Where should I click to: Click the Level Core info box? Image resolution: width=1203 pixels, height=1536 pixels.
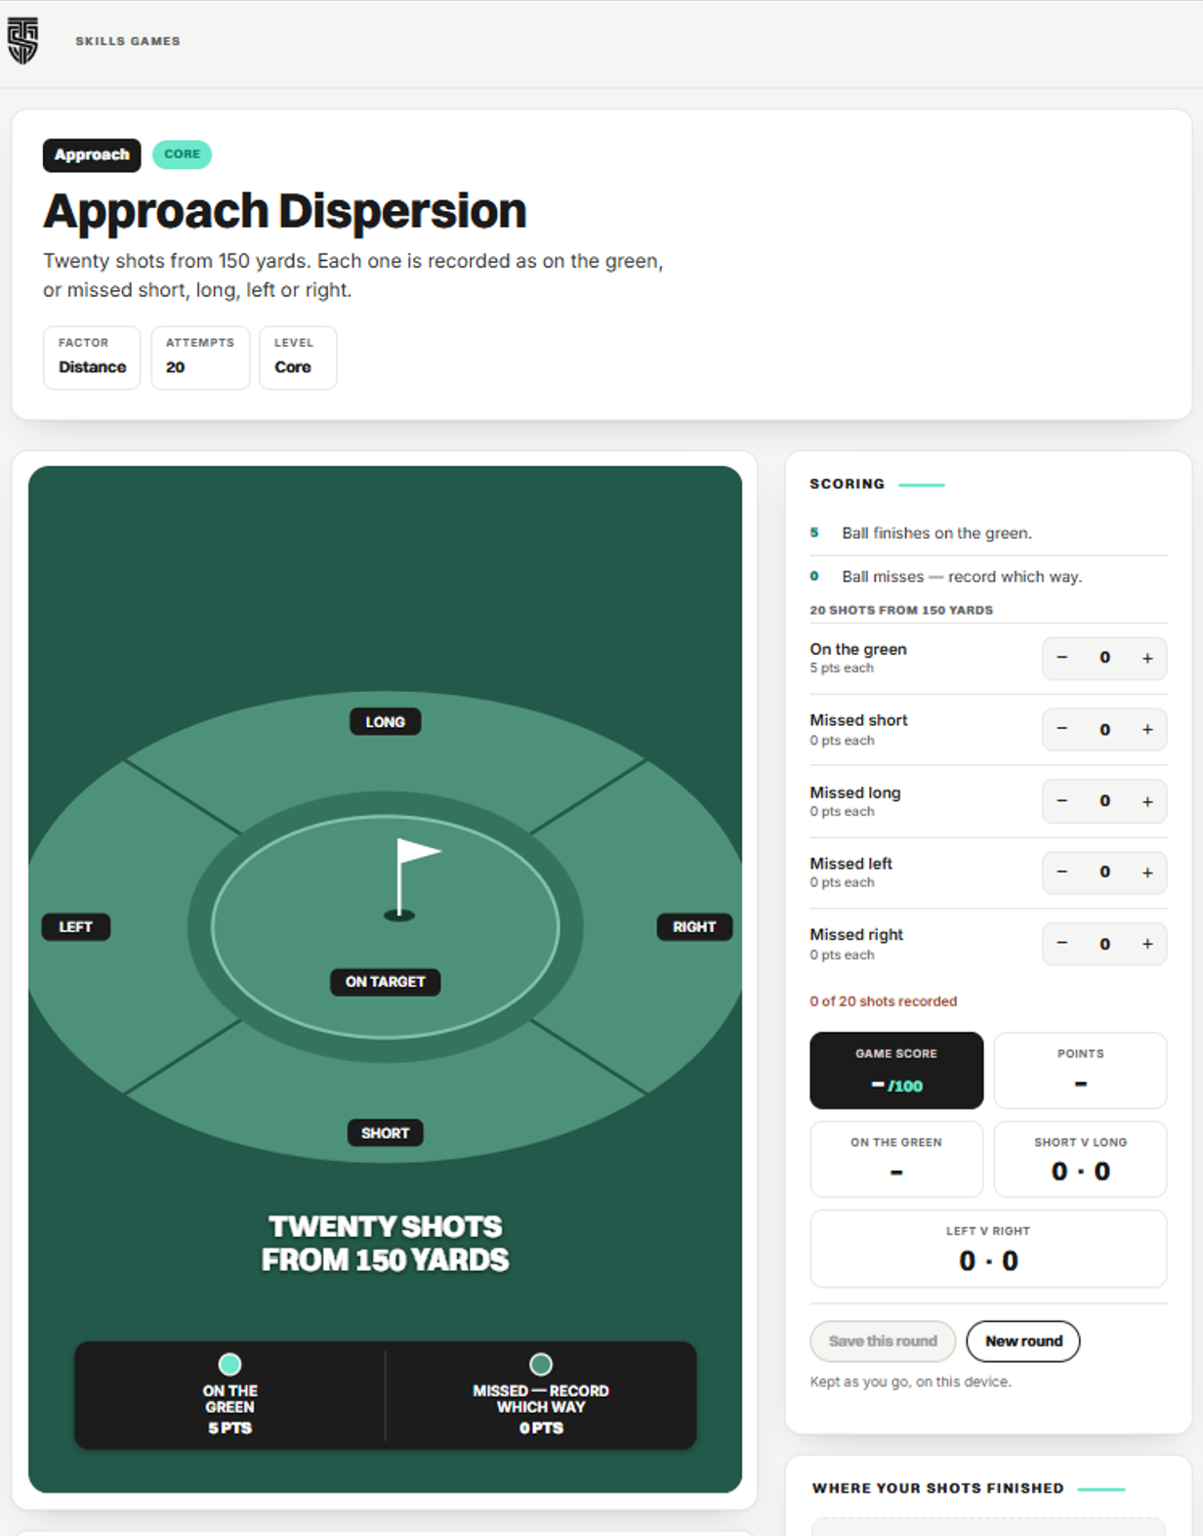pyautogui.click(x=297, y=357)
